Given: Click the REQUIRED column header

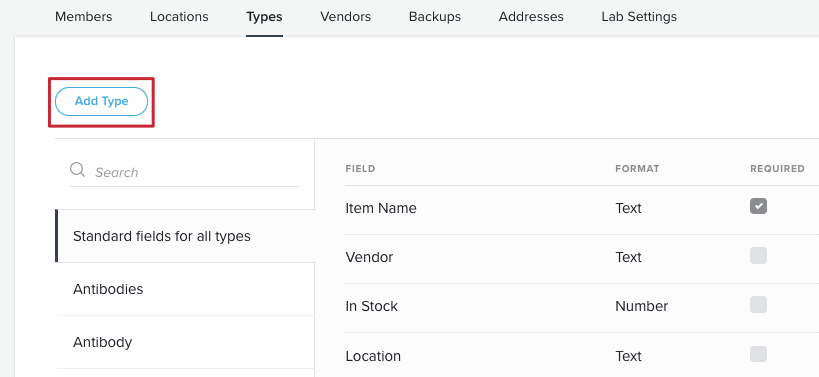Looking at the screenshot, I should [777, 169].
